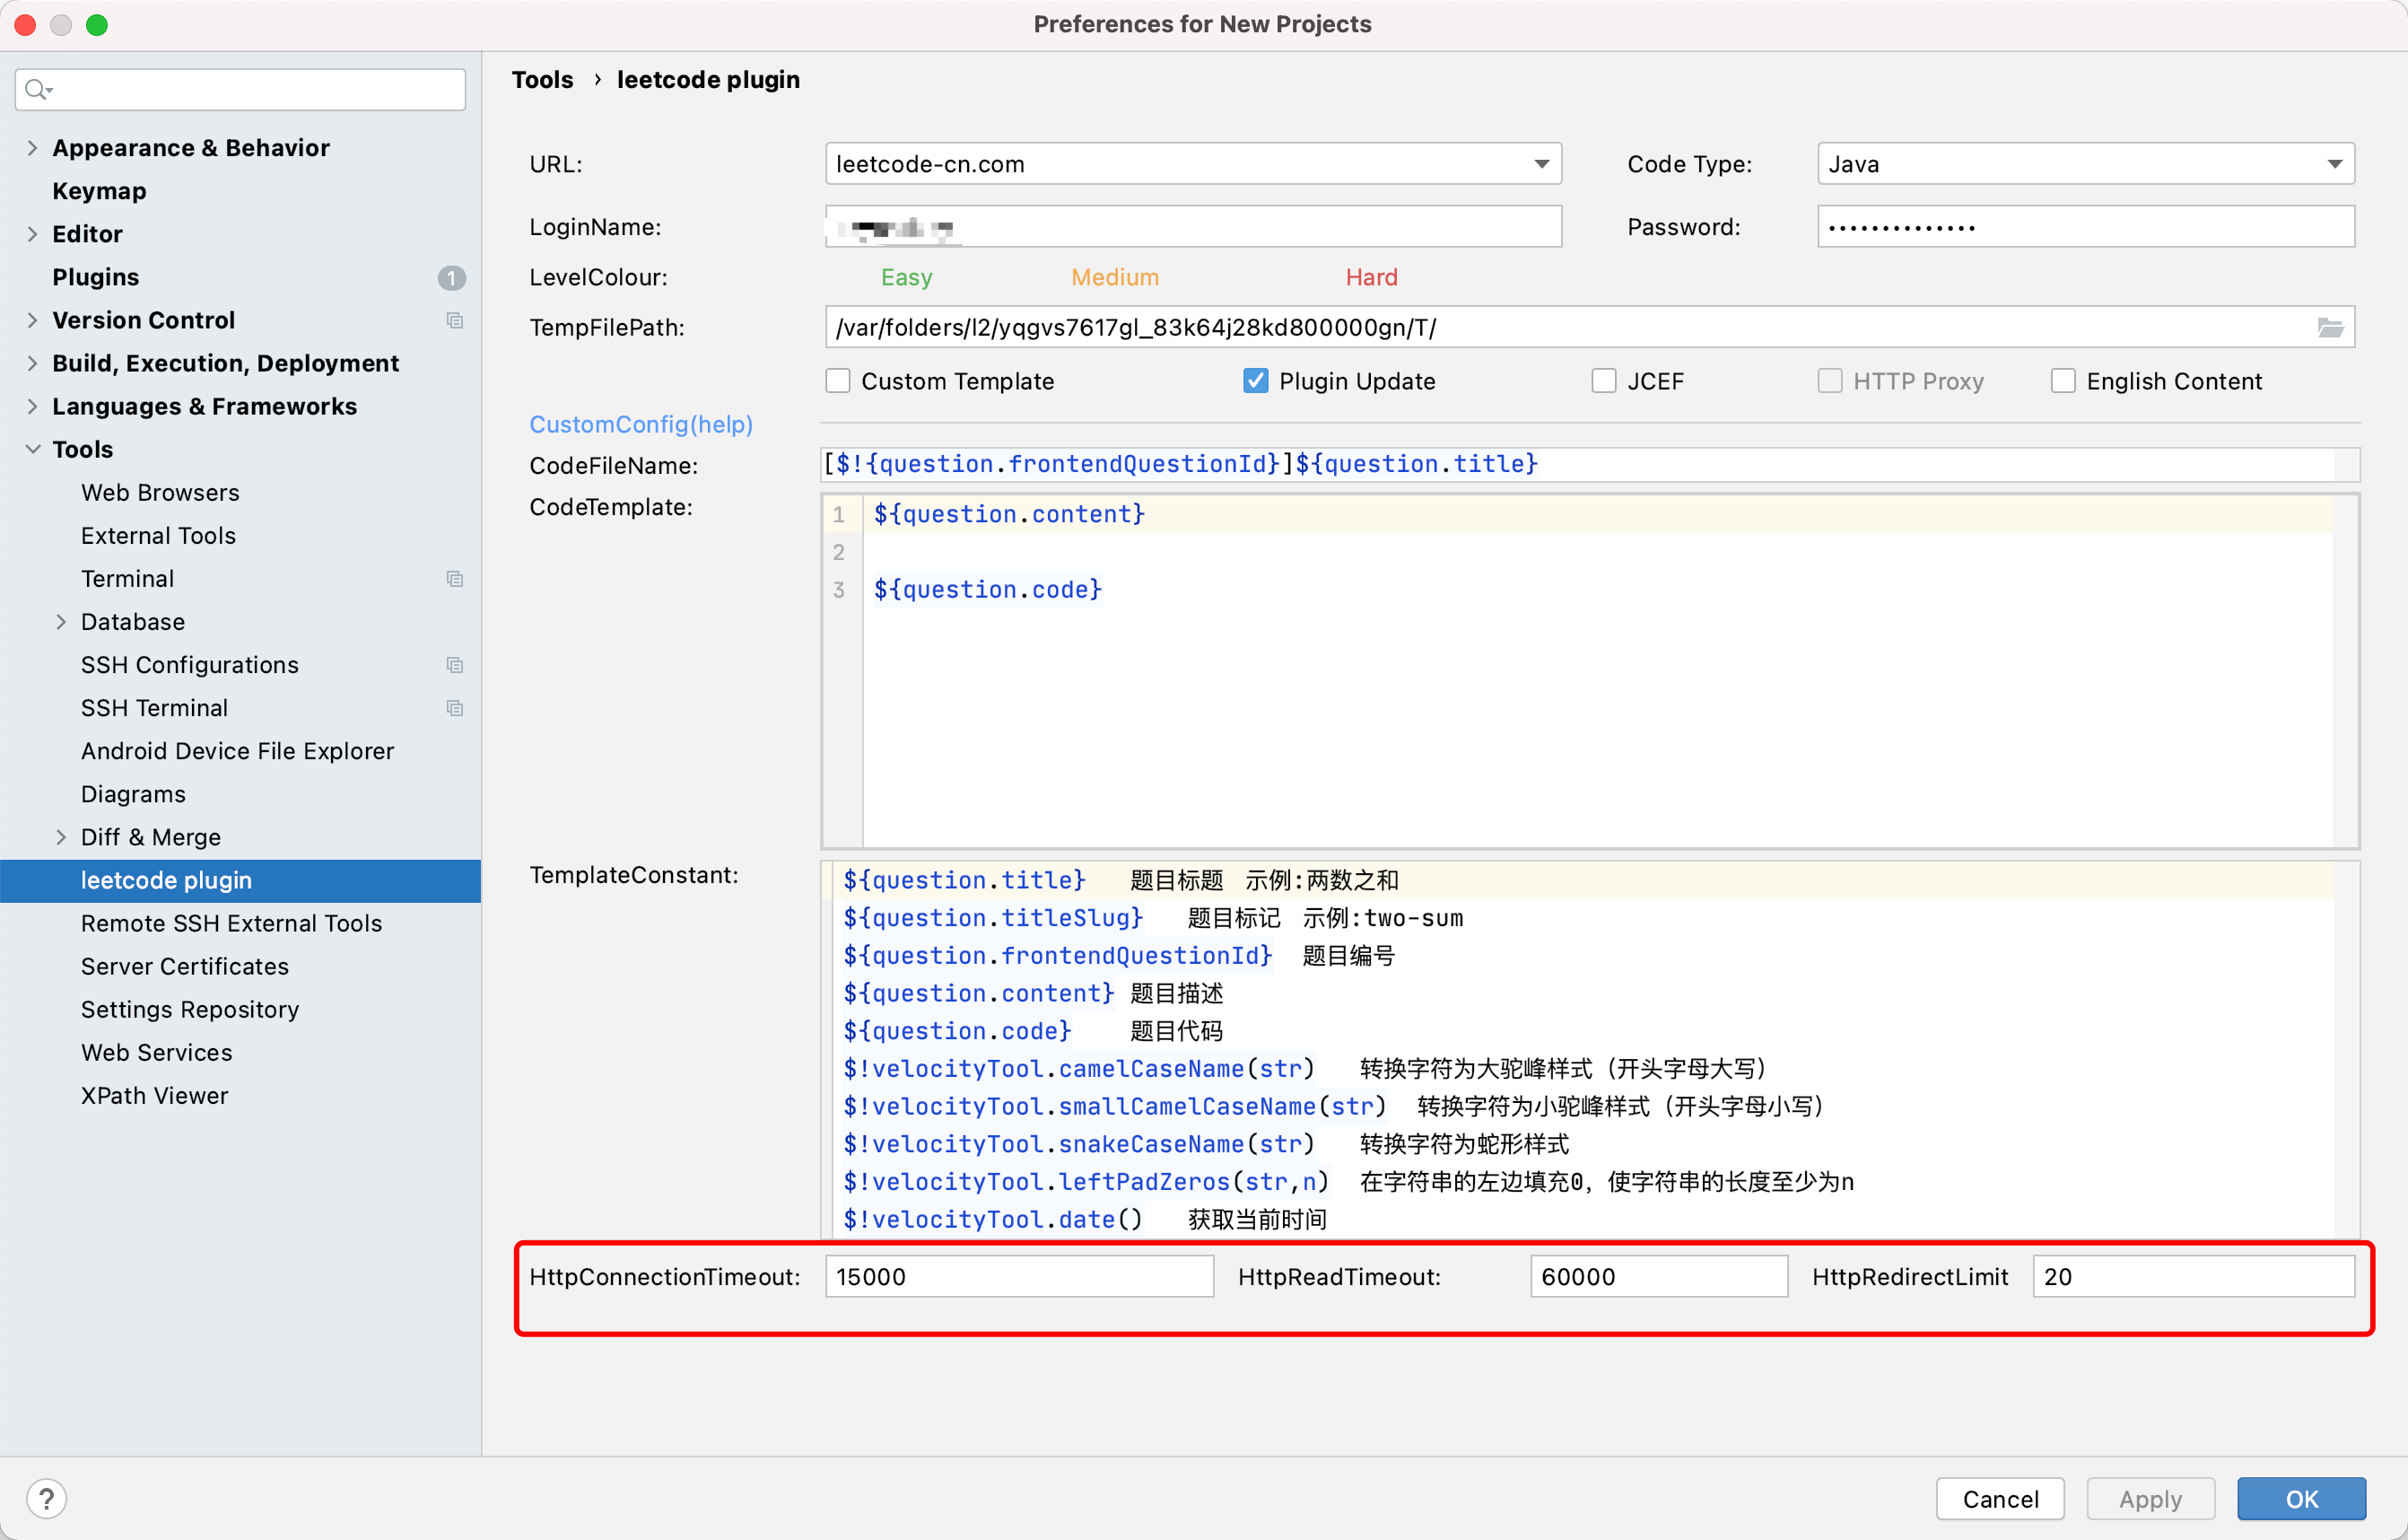Image resolution: width=2408 pixels, height=1540 pixels.
Task: Expand the Editor section
Action: 33,234
